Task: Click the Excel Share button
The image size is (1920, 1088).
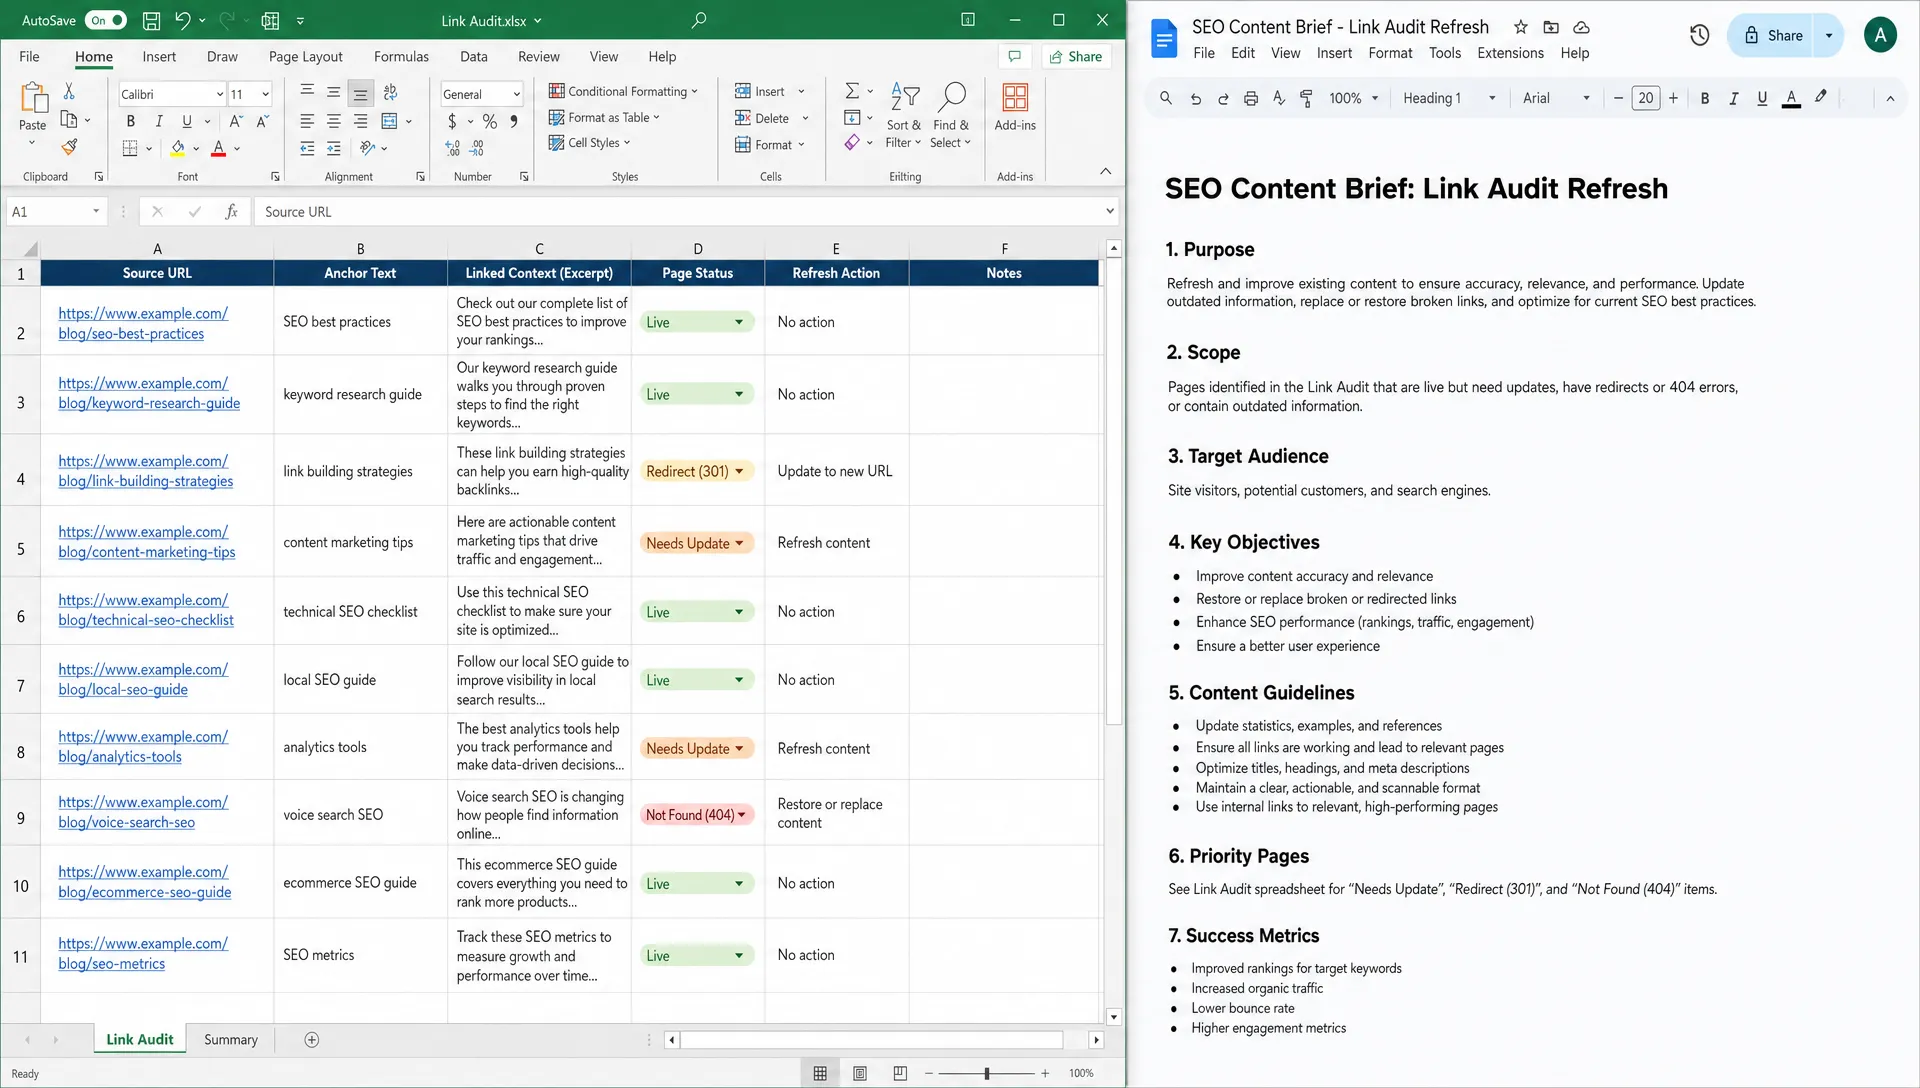Action: coord(1076,57)
